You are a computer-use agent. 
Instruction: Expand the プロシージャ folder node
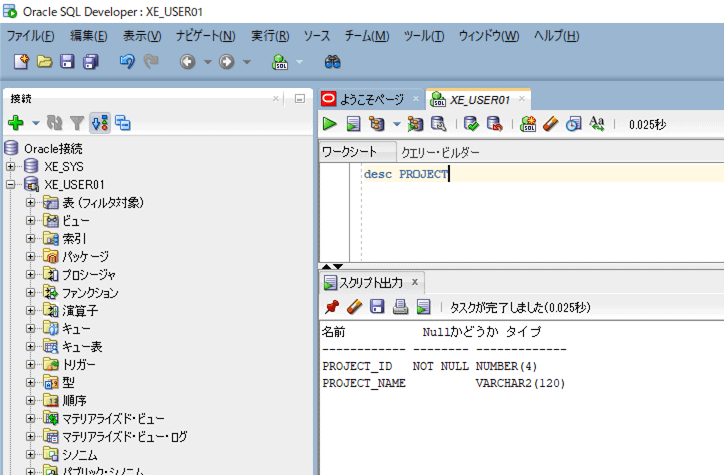click(30, 275)
